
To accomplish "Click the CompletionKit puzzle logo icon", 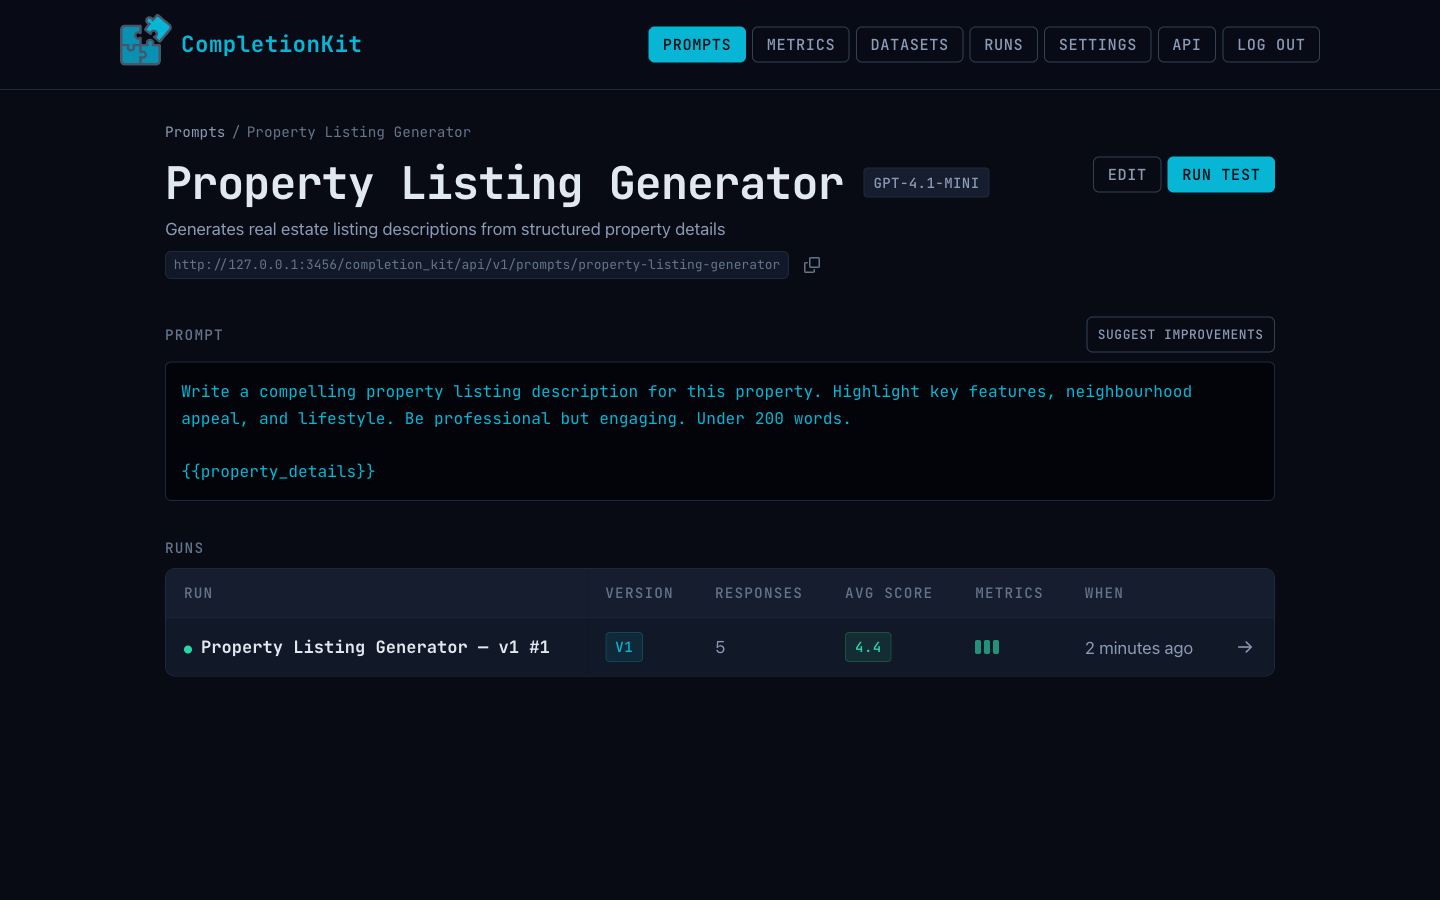I will coord(144,42).
